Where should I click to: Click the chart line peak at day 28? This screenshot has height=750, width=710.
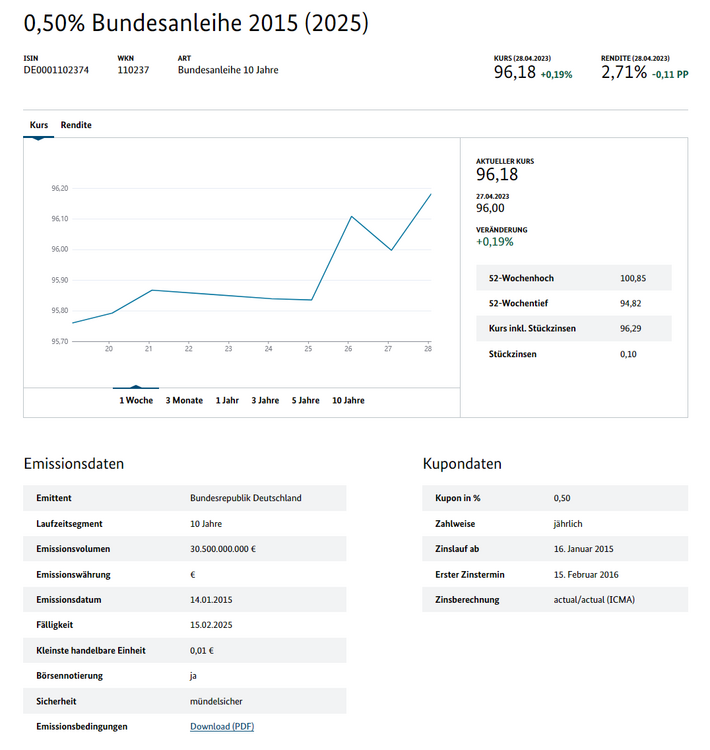click(x=431, y=194)
